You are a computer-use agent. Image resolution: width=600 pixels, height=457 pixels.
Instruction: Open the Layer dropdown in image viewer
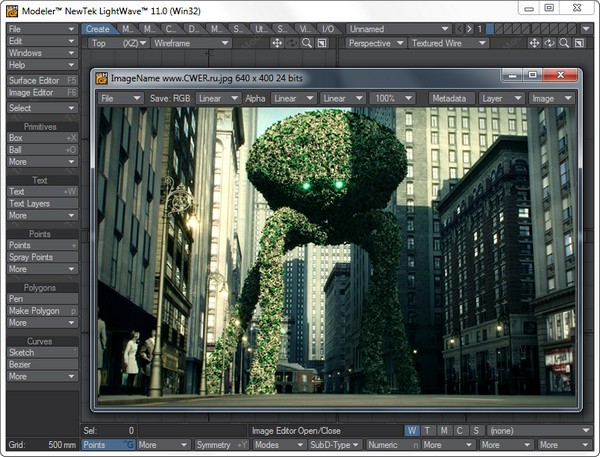coord(501,98)
